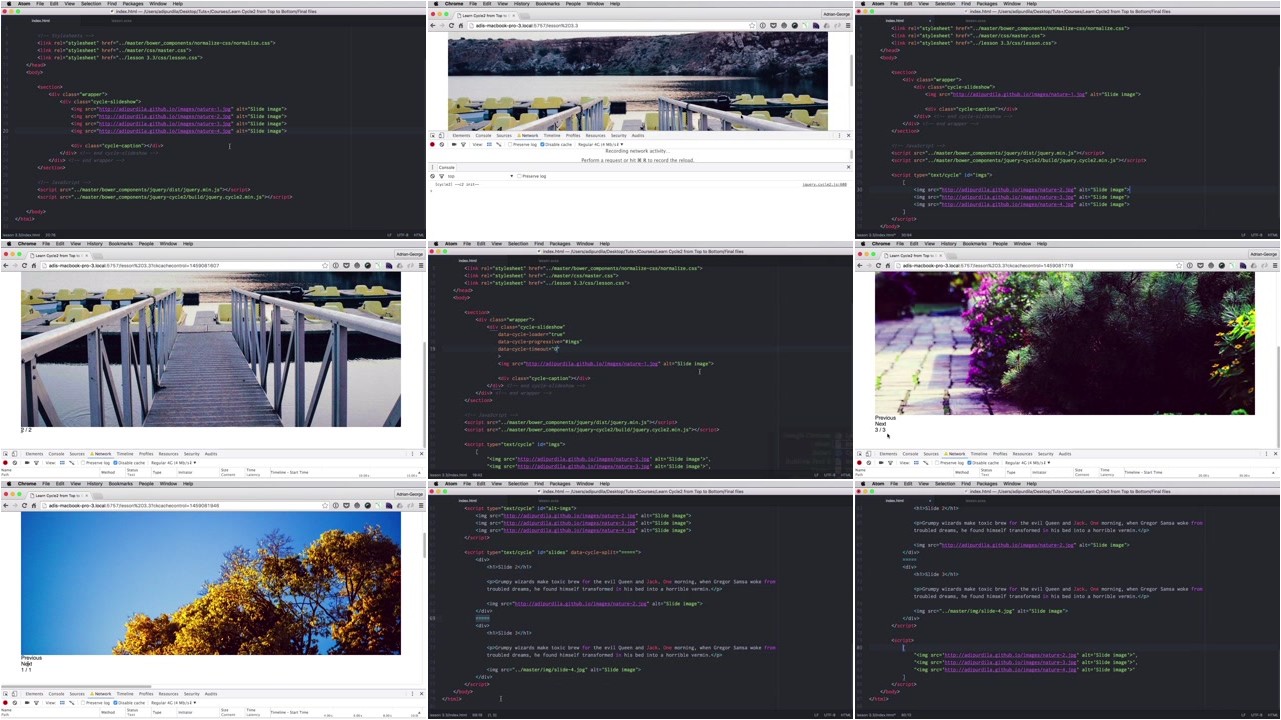Open Packages menu in center Atom window
1281x720 pixels.
559,243
